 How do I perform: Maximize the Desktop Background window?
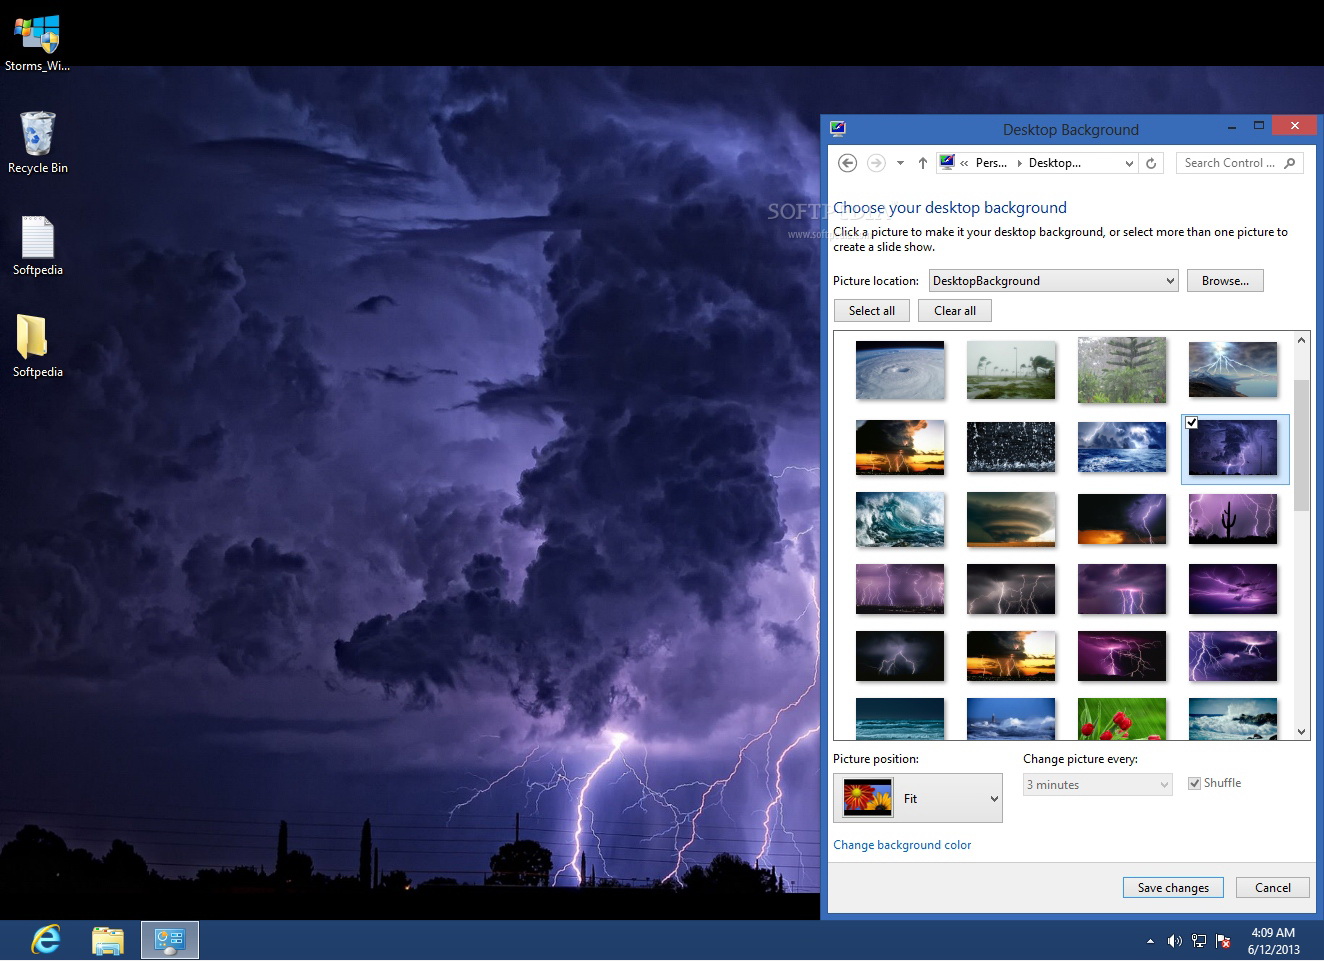point(1259,126)
